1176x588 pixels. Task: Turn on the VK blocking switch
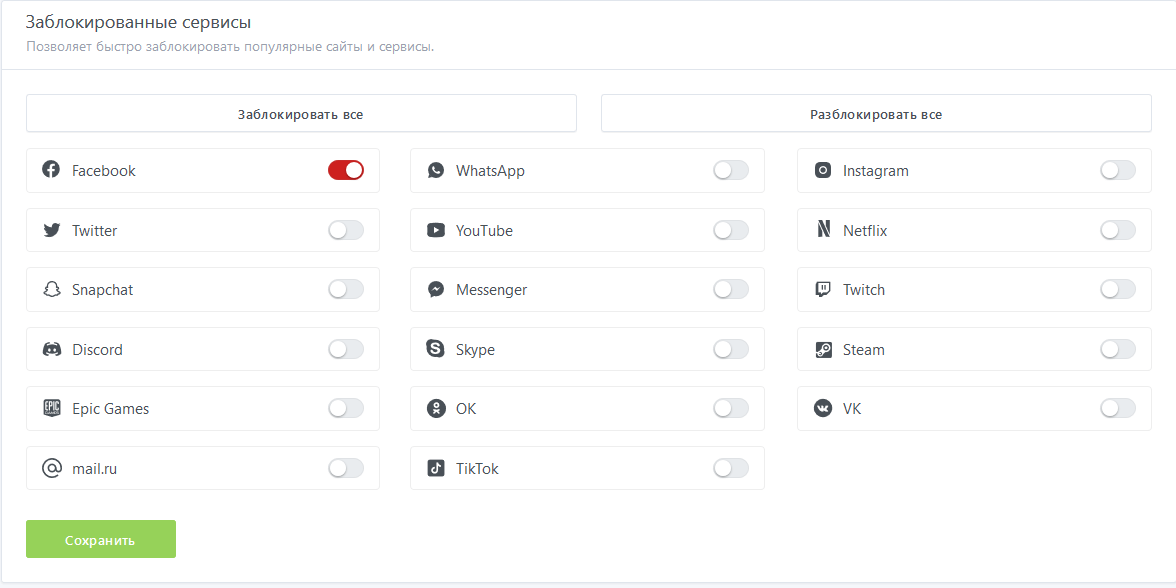(1118, 409)
